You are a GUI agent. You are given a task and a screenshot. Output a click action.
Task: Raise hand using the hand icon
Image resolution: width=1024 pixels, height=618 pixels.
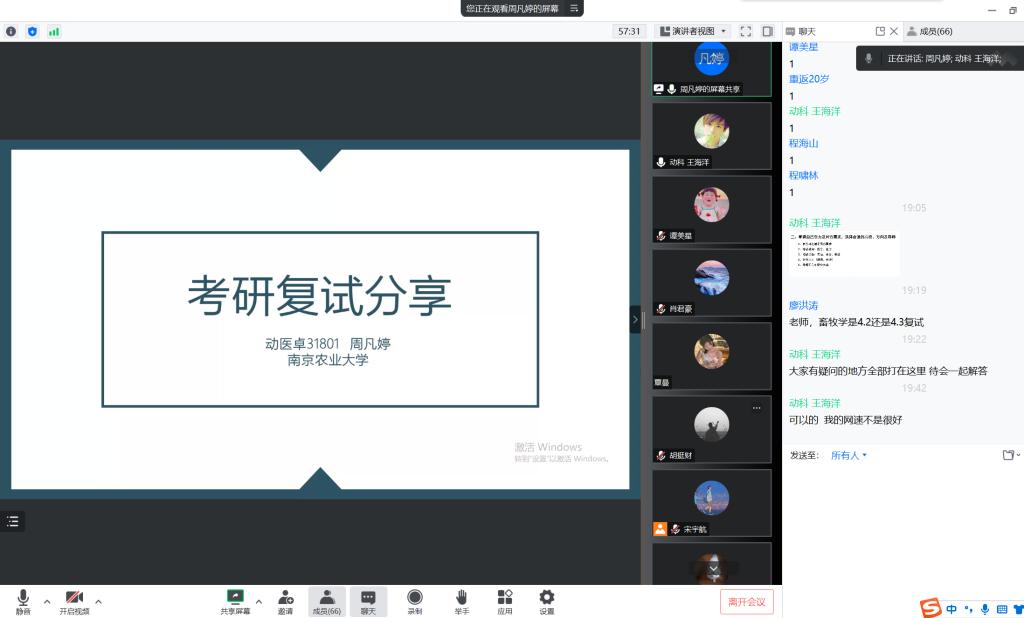(461, 598)
